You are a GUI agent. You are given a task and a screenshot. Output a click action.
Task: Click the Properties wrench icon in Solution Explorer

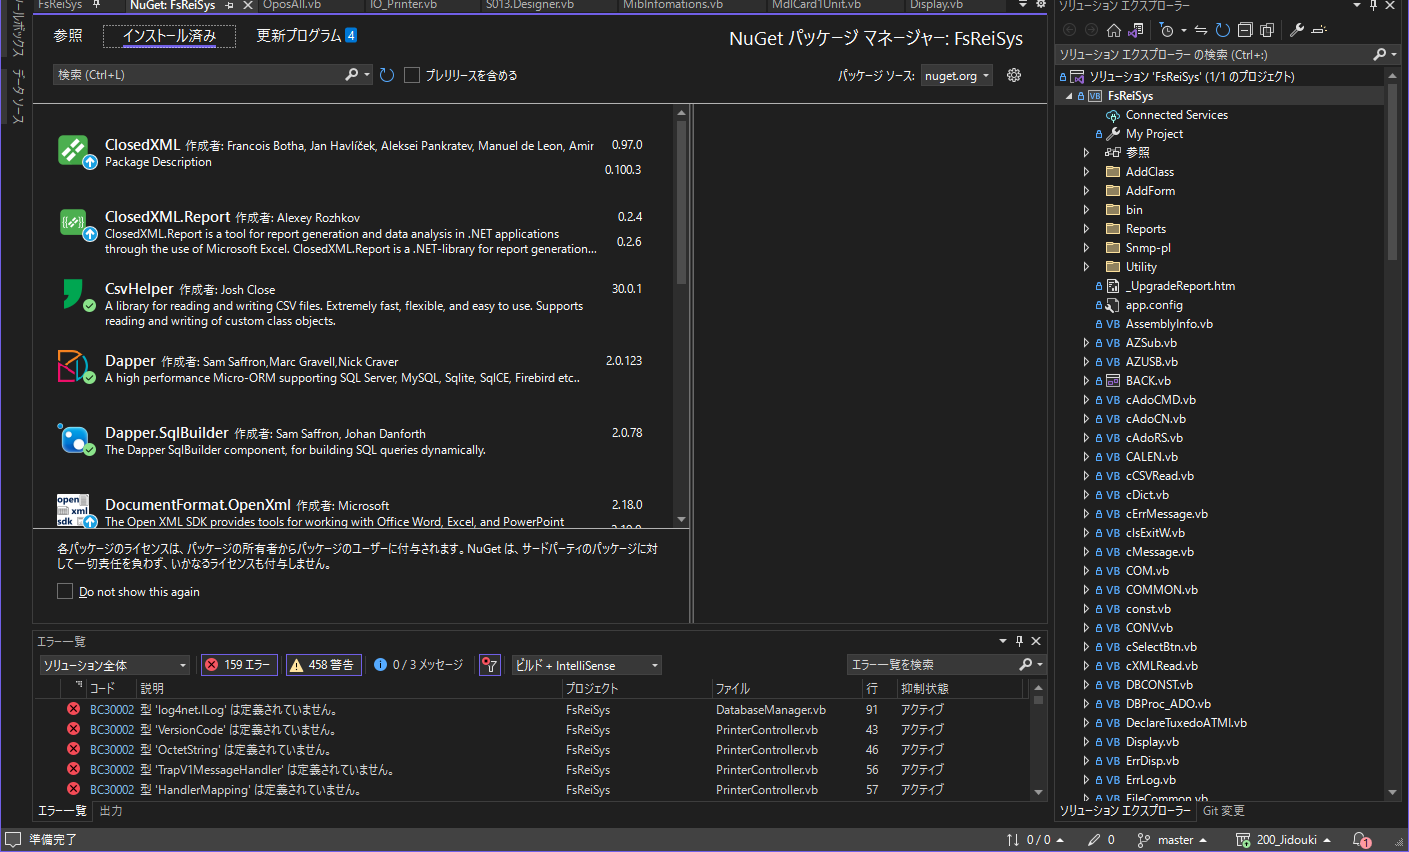point(1298,30)
